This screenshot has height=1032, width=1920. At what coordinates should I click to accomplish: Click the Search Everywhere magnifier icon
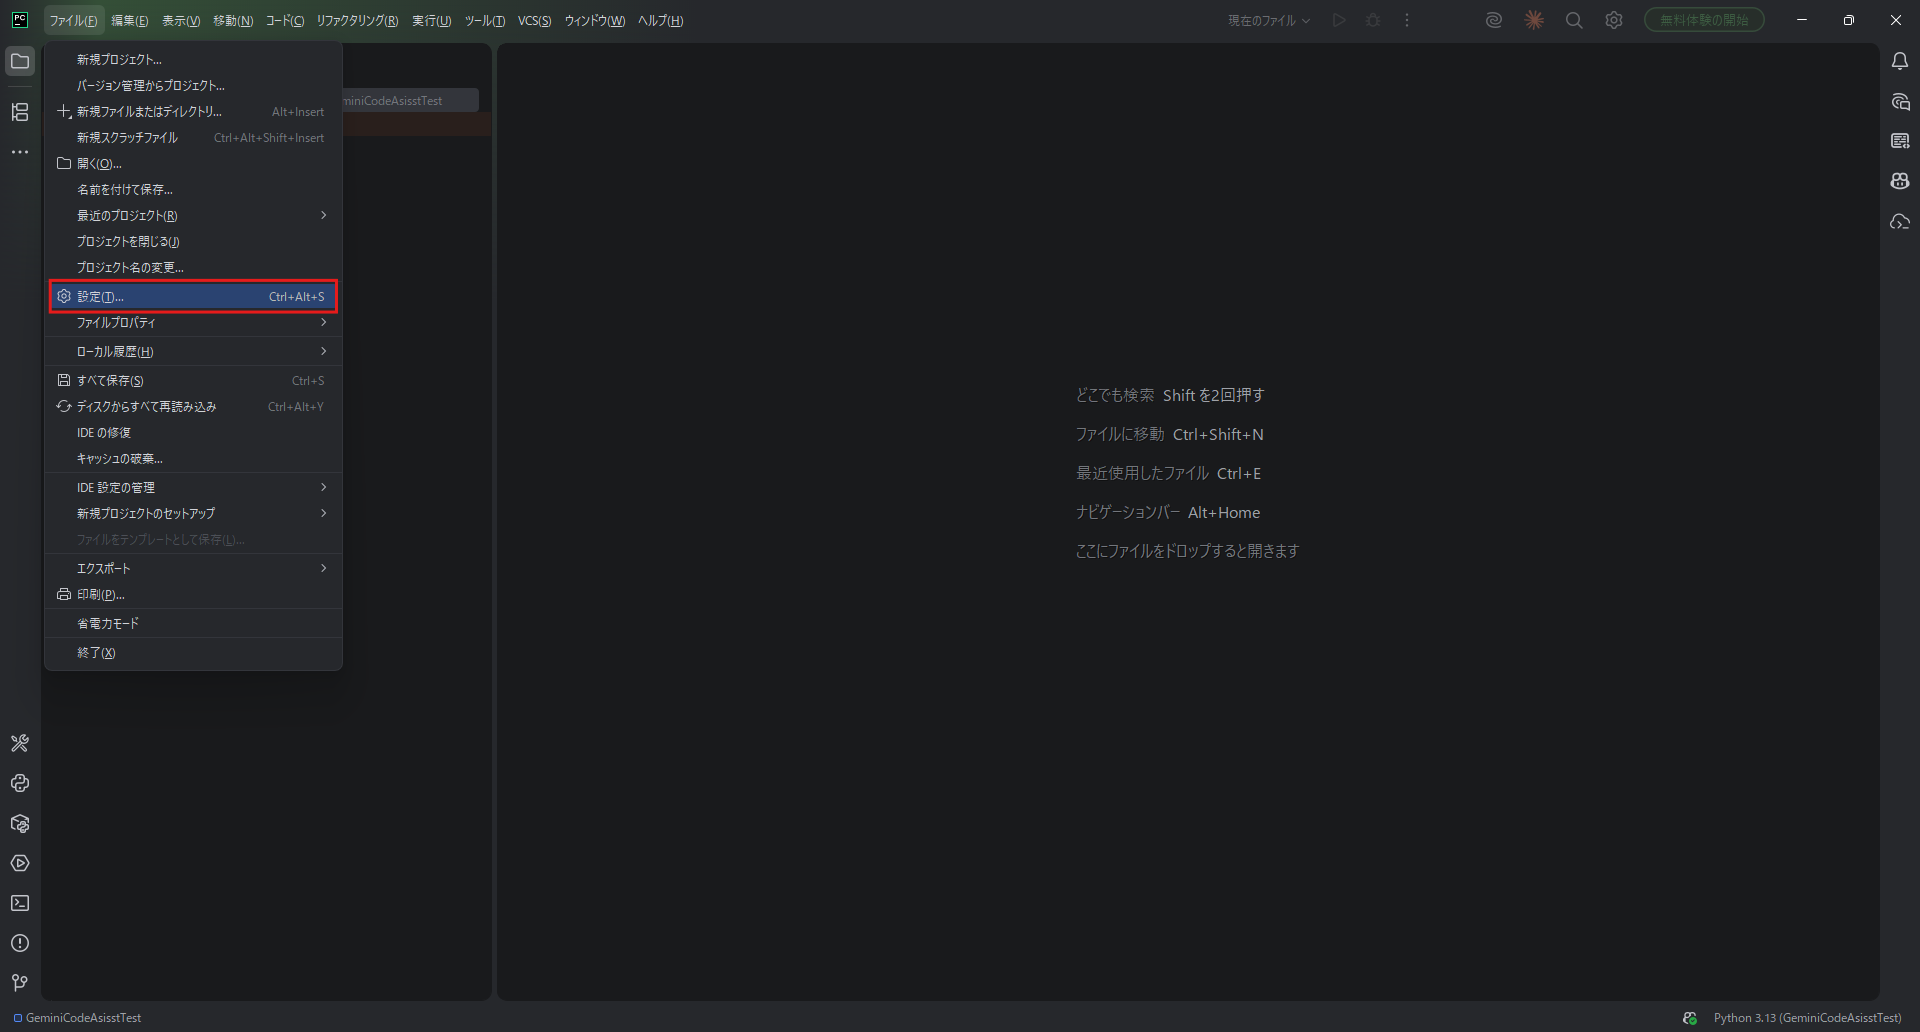click(1574, 21)
